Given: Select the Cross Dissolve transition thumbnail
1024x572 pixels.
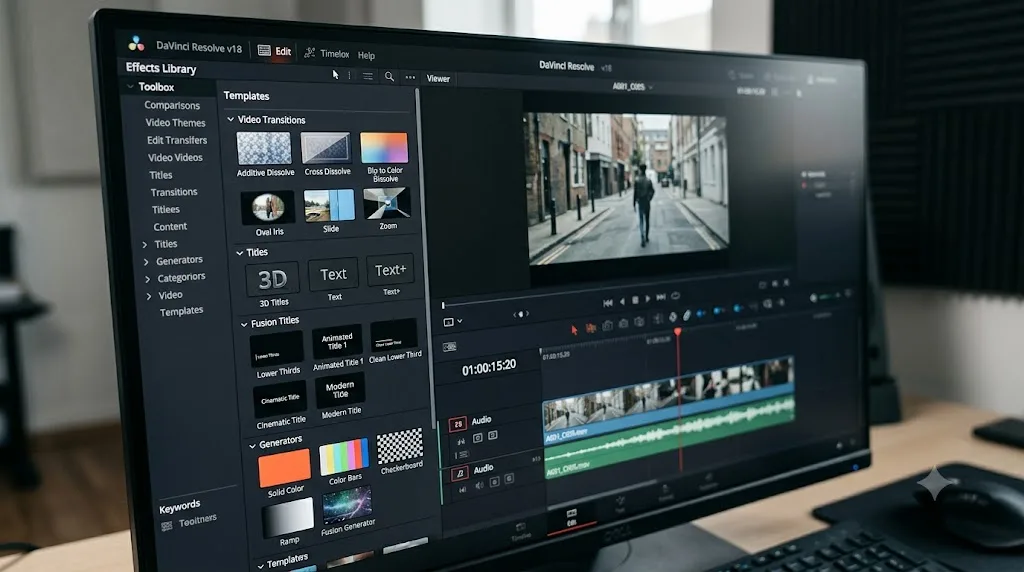Looking at the screenshot, I should (326, 148).
